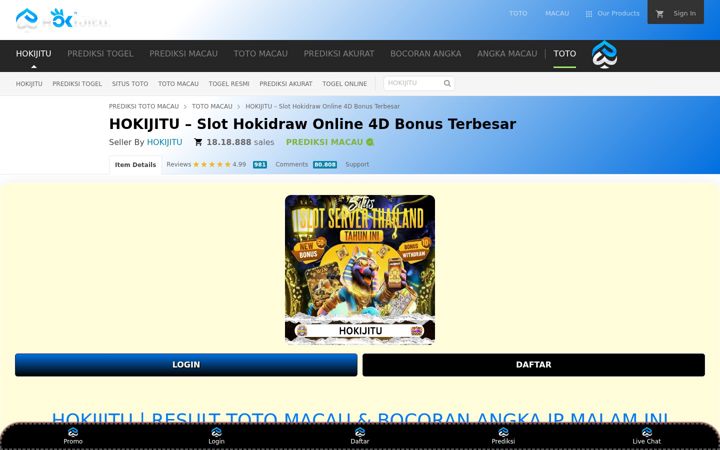Open PREDIKSI TOGEL in secondary nav
Image resolution: width=720 pixels, height=450 pixels.
(x=77, y=84)
